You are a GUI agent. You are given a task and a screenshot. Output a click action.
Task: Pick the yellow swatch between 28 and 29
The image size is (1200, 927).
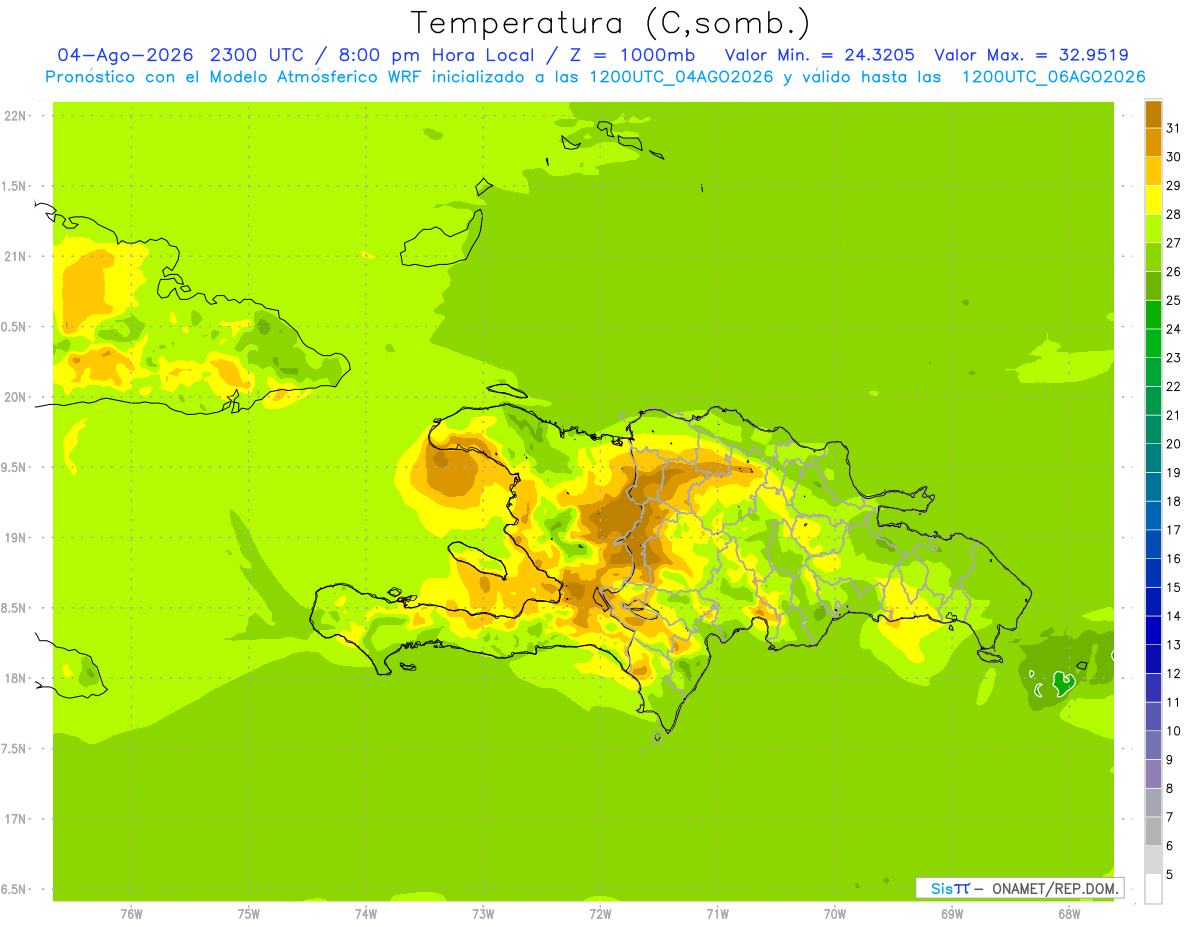point(1153,200)
